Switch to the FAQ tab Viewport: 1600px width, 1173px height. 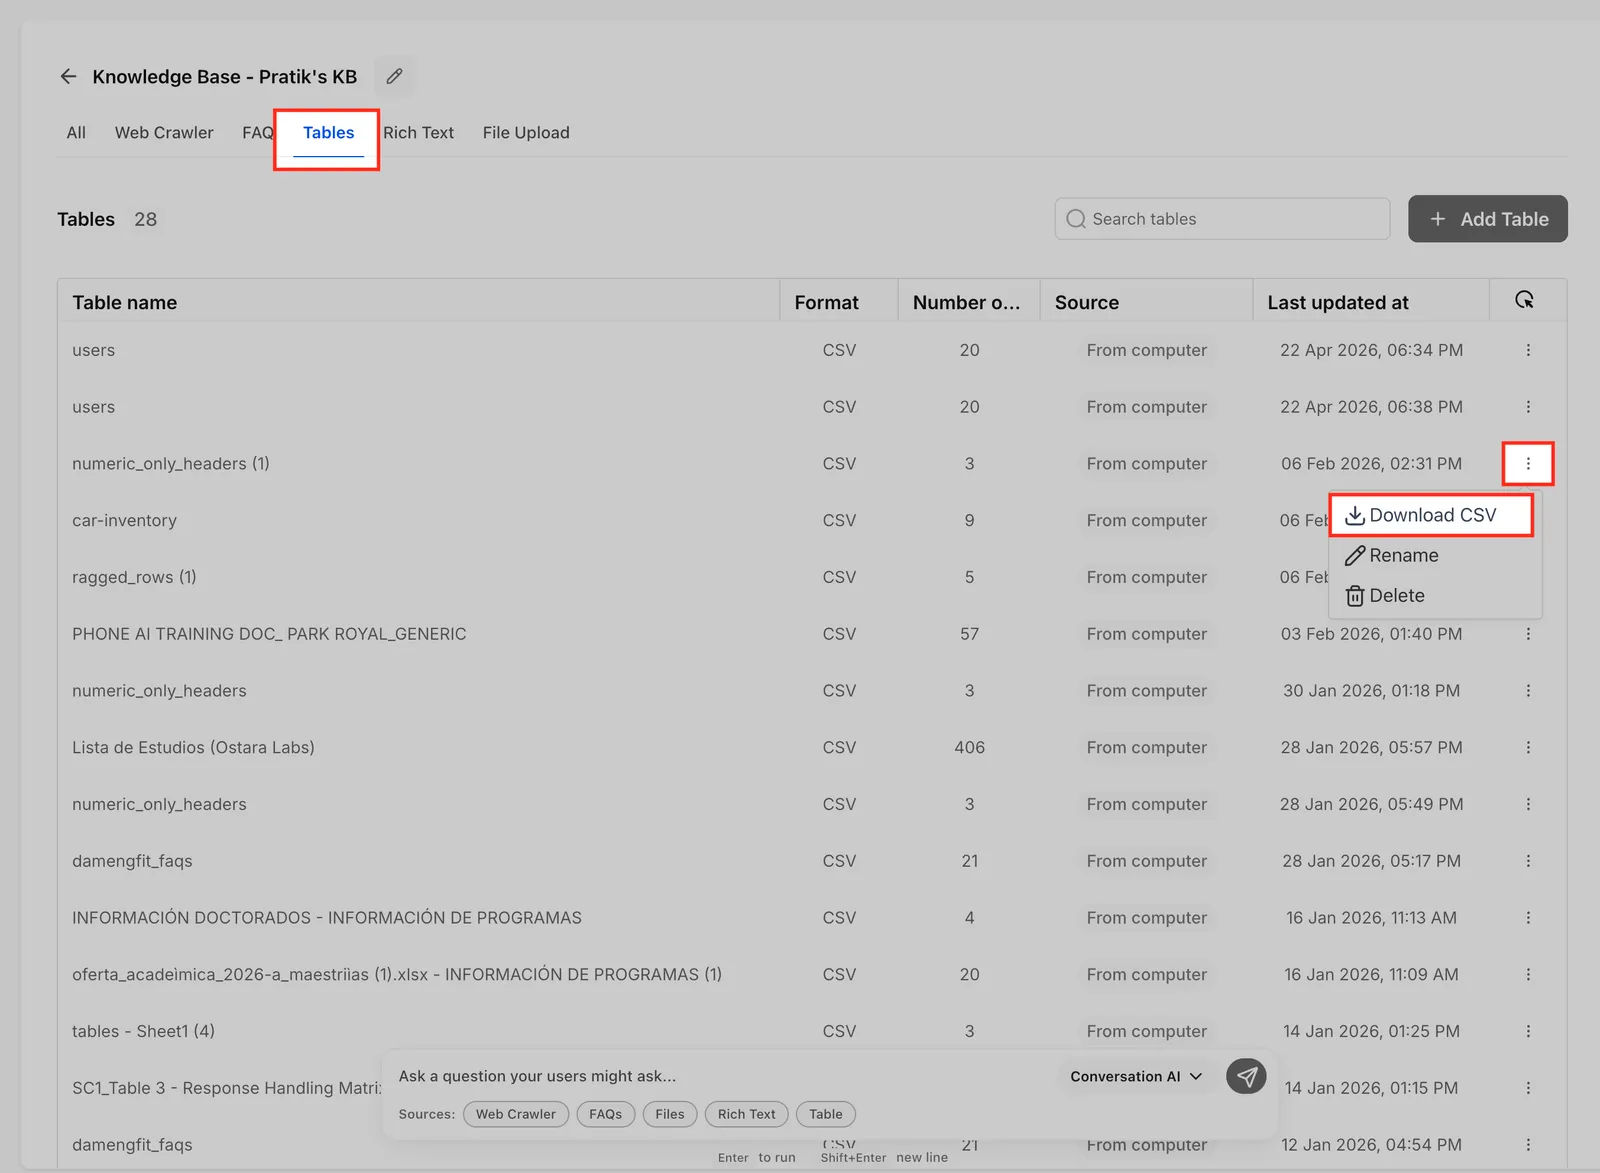[257, 133]
